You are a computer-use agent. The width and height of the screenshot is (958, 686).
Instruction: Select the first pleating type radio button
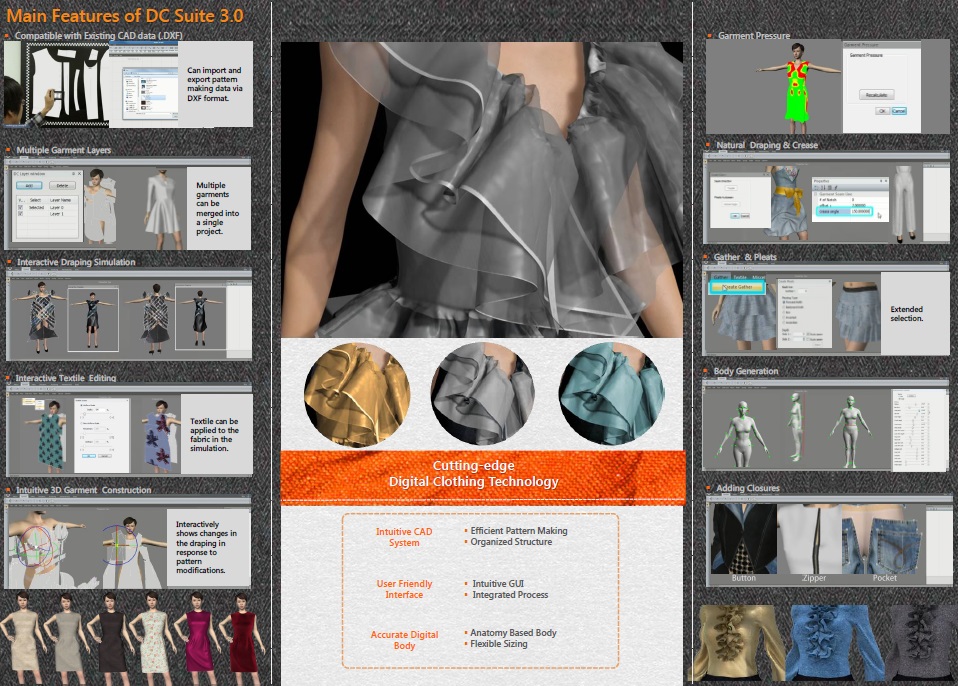(784, 302)
